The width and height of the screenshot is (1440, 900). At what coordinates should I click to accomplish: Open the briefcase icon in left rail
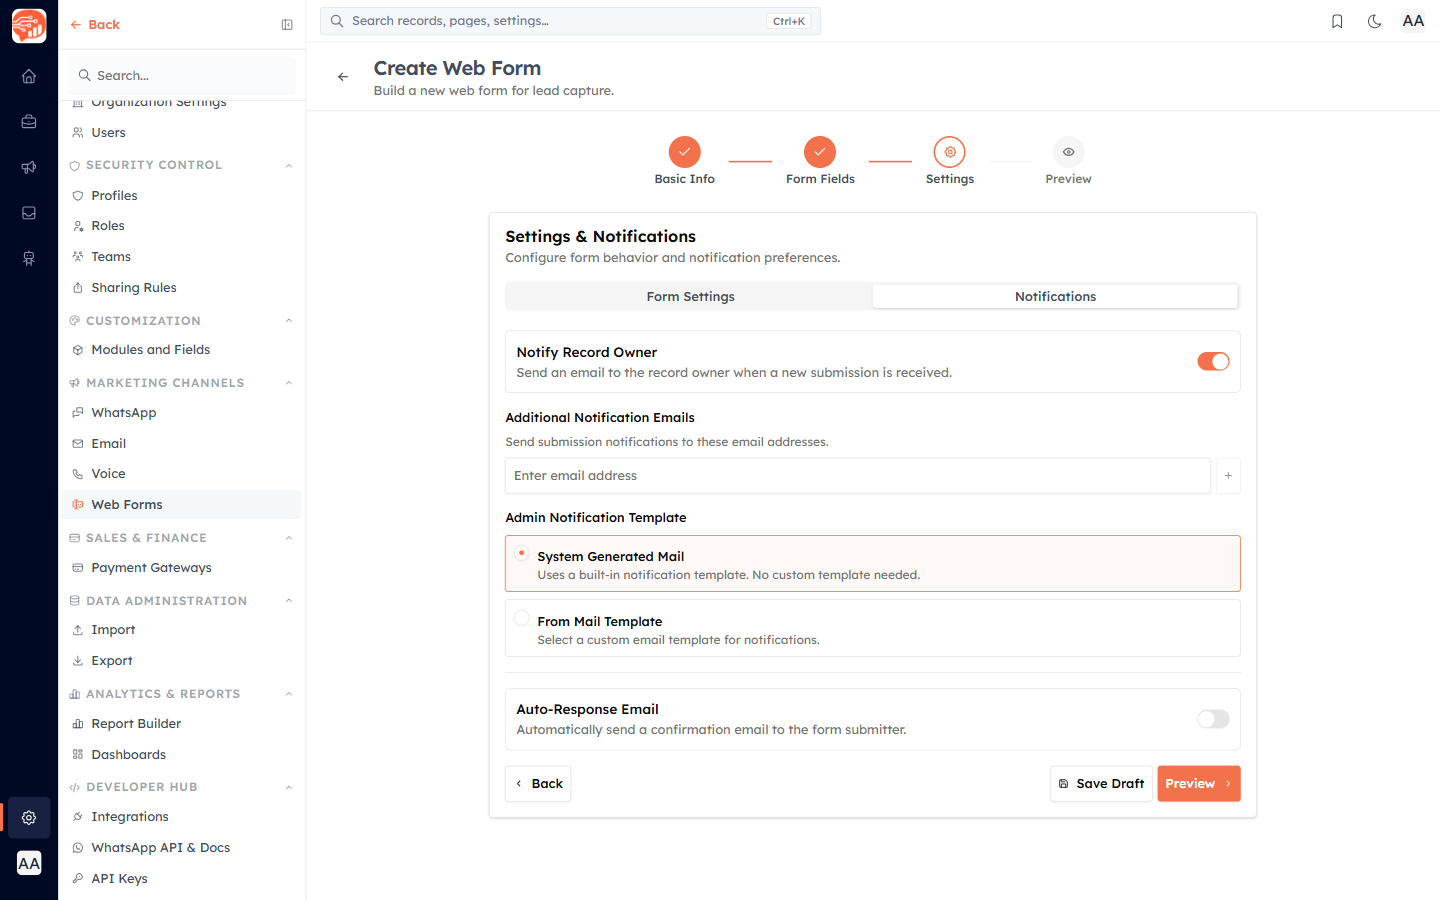click(x=29, y=122)
